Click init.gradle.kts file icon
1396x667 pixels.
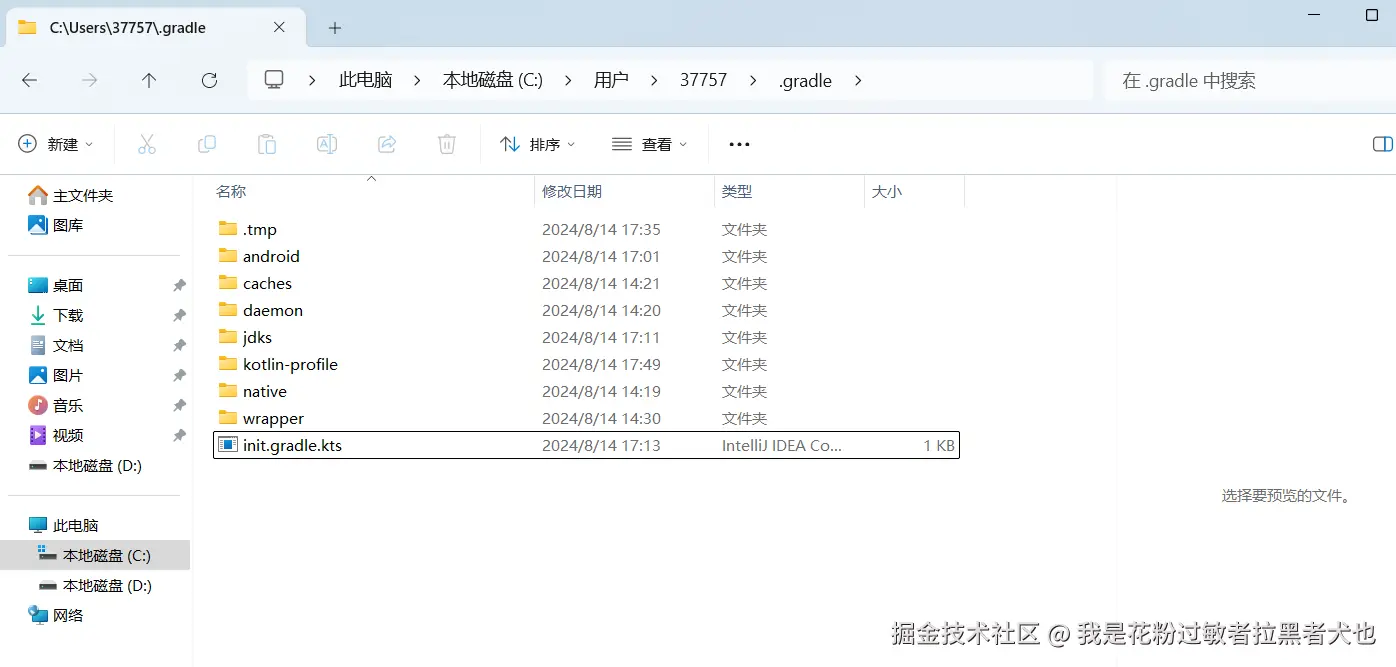tap(228, 445)
